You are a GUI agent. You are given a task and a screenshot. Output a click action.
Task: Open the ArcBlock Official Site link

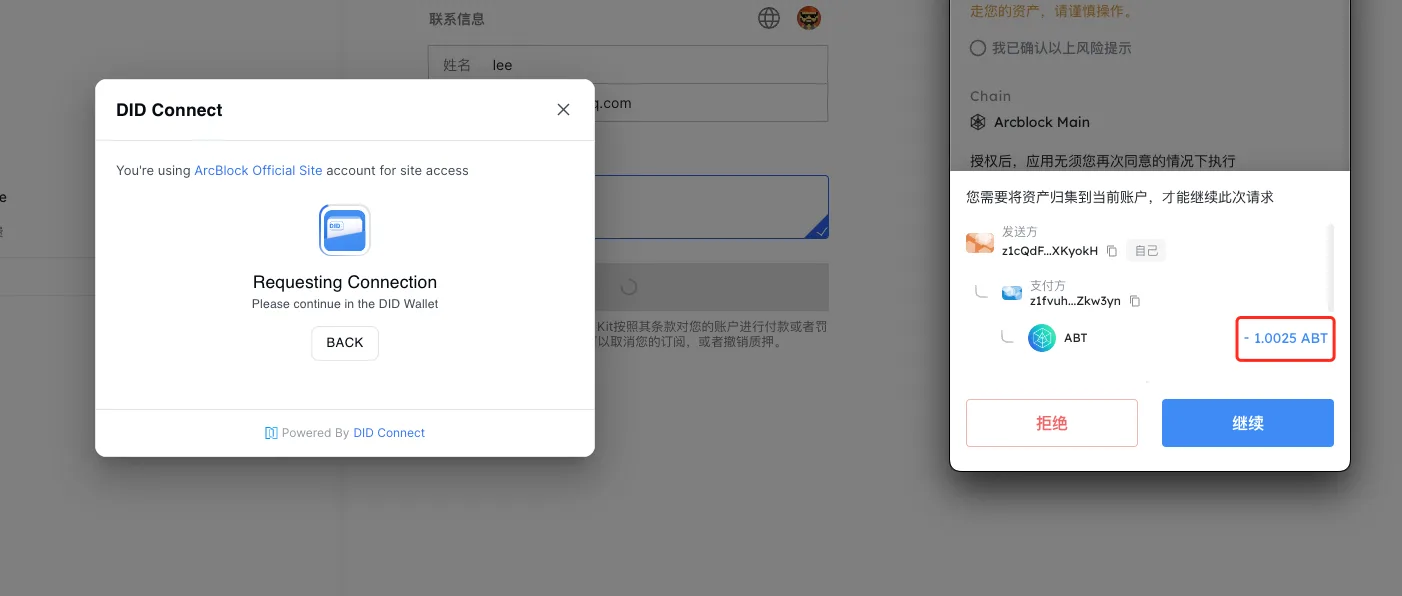(x=258, y=171)
